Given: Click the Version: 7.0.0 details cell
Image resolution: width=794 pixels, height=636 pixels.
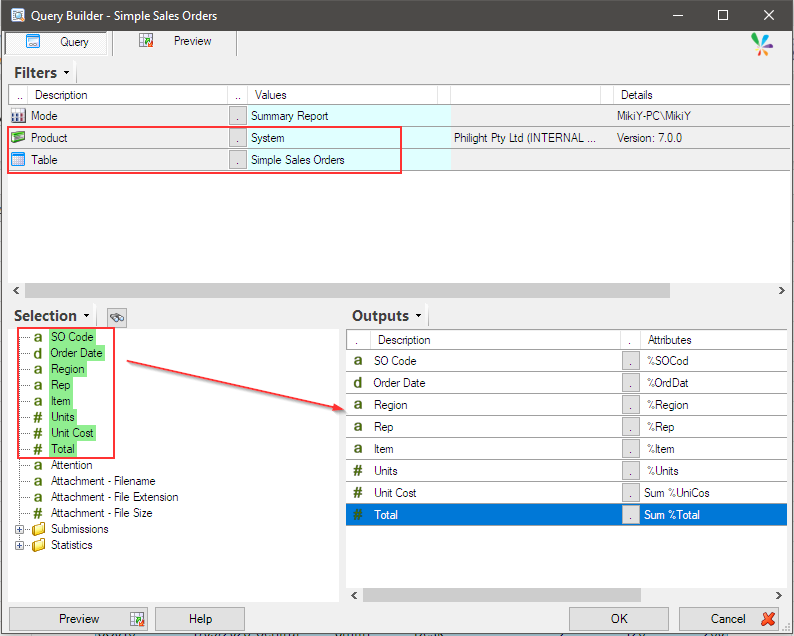Looking at the screenshot, I should click(x=649, y=138).
